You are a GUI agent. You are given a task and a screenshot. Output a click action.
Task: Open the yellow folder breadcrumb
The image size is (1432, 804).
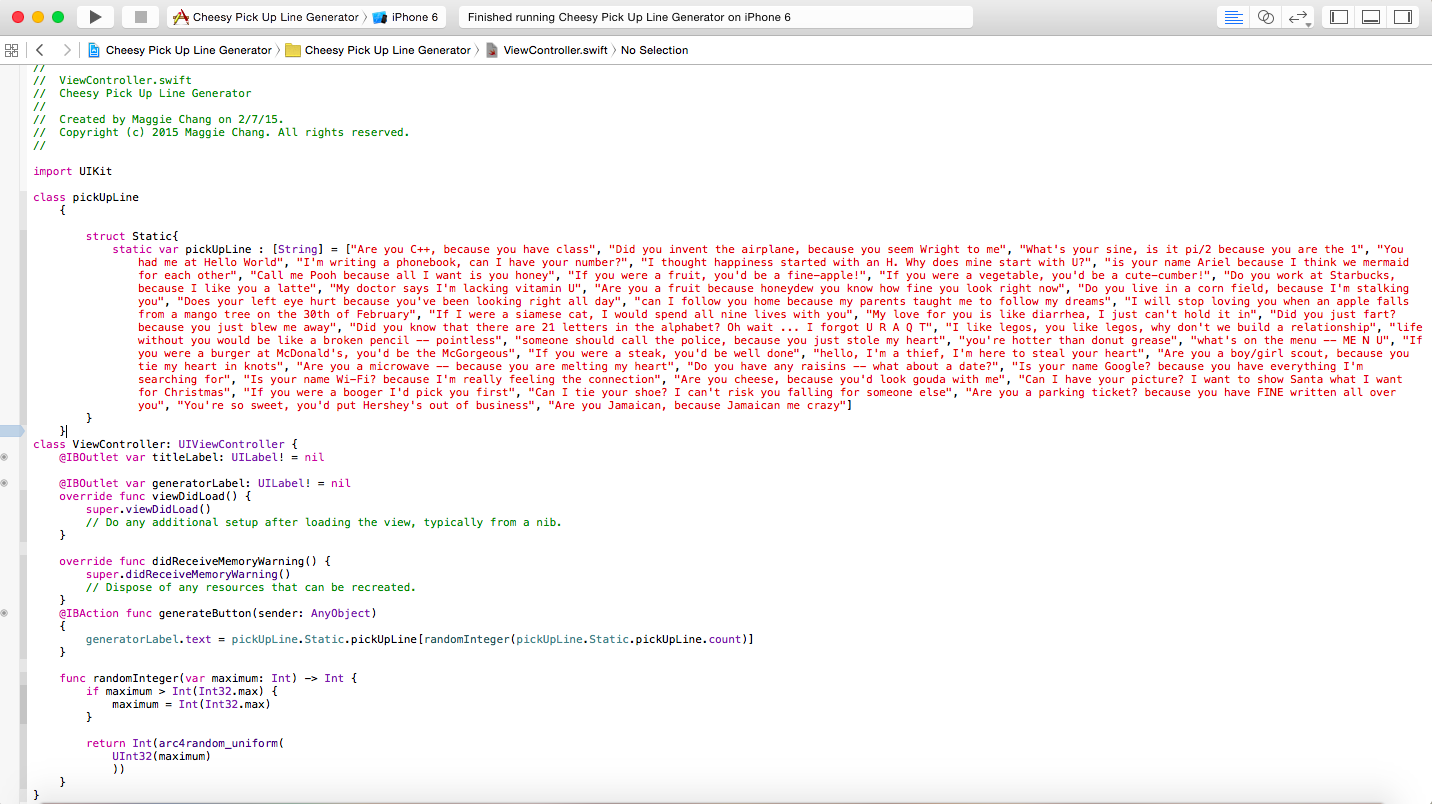click(378, 50)
